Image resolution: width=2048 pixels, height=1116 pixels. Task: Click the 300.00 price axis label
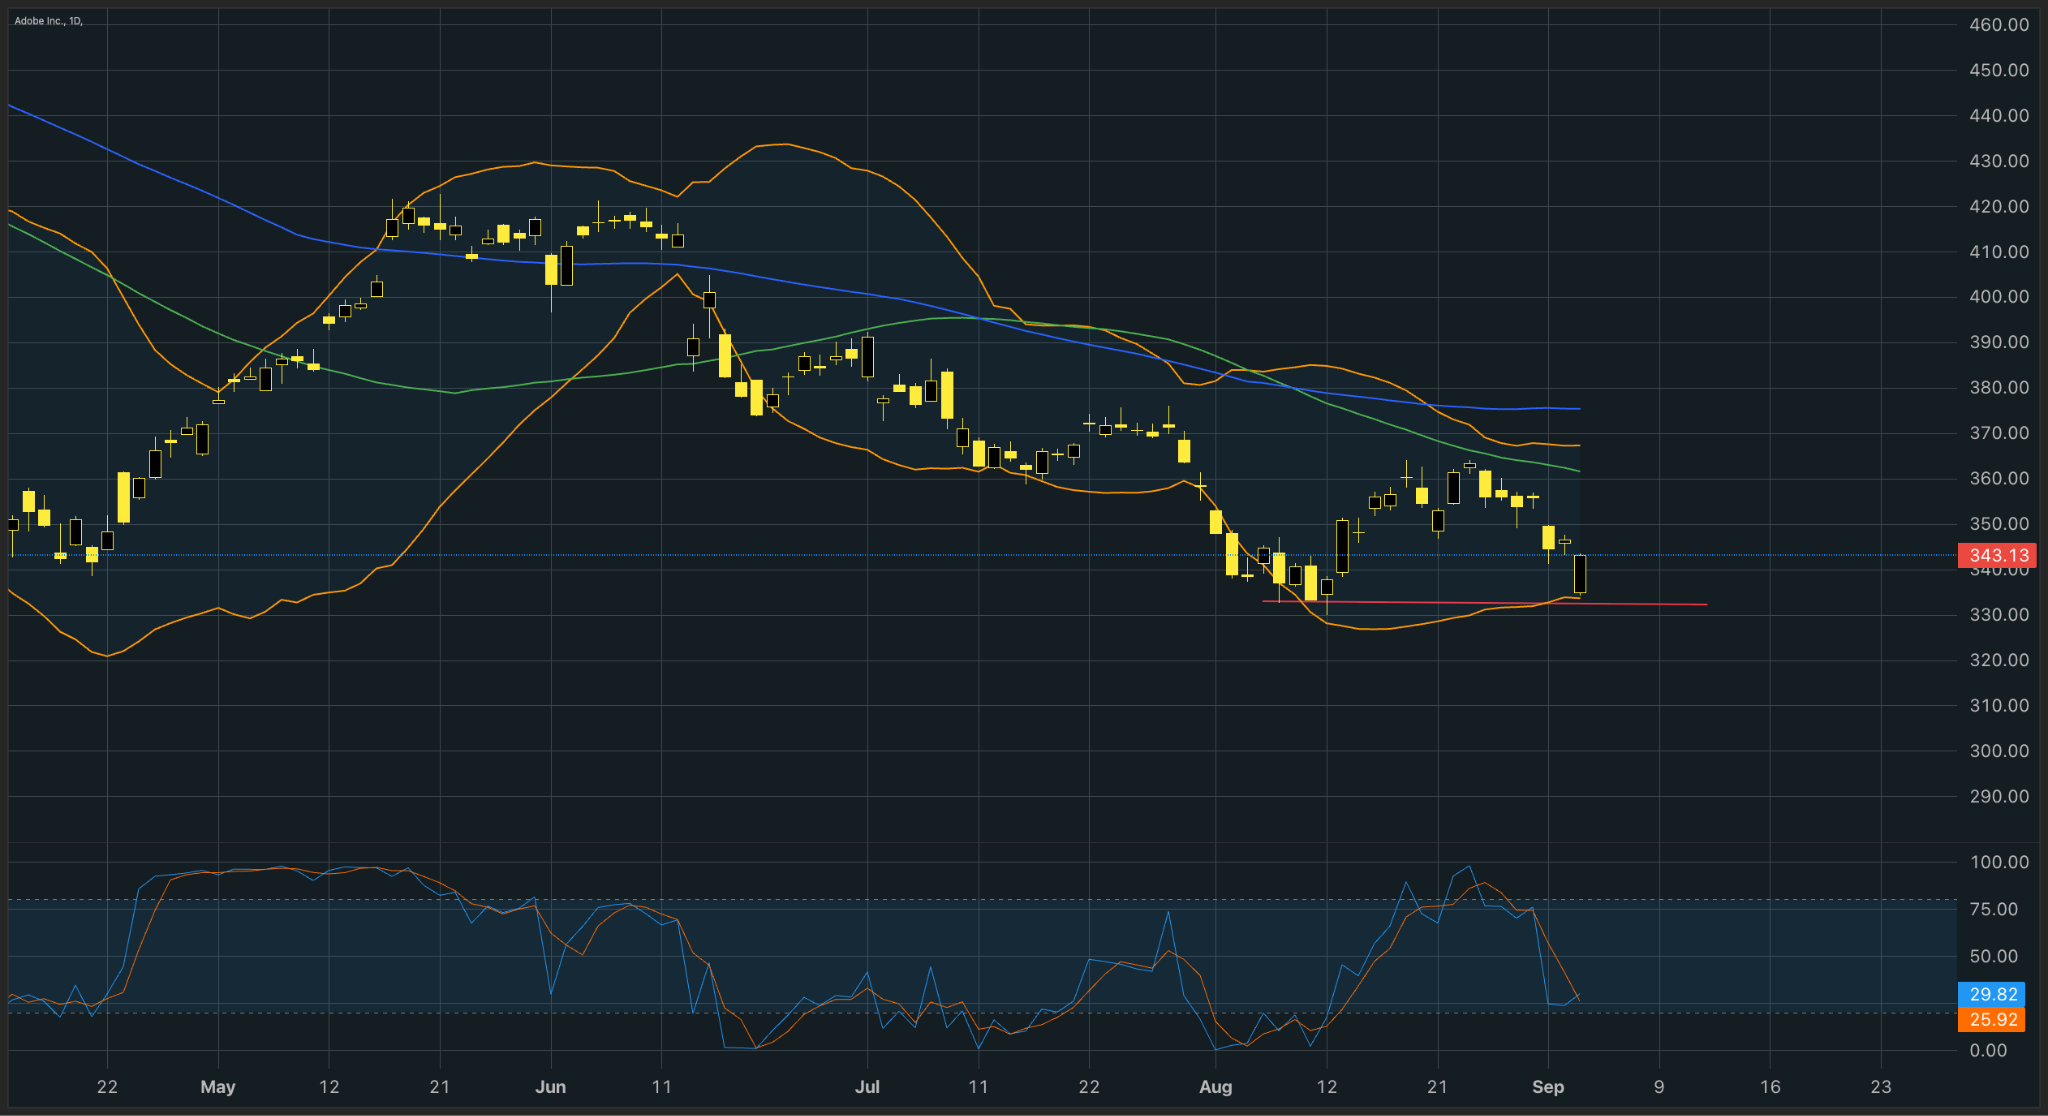coord(1999,751)
